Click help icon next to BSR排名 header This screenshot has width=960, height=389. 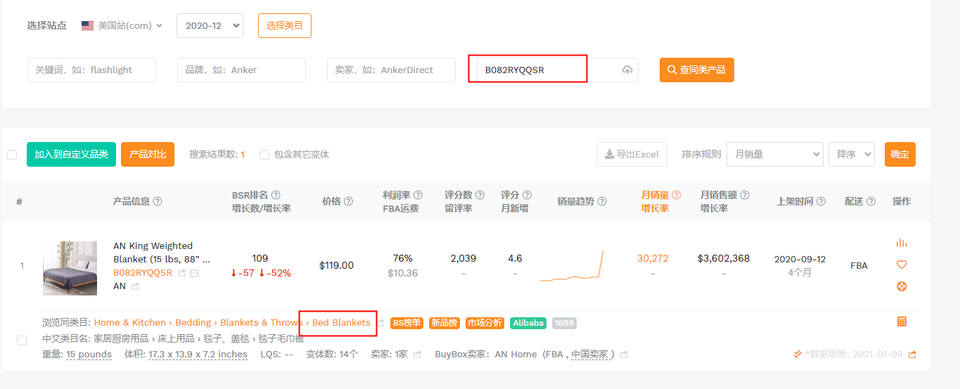tap(276, 195)
